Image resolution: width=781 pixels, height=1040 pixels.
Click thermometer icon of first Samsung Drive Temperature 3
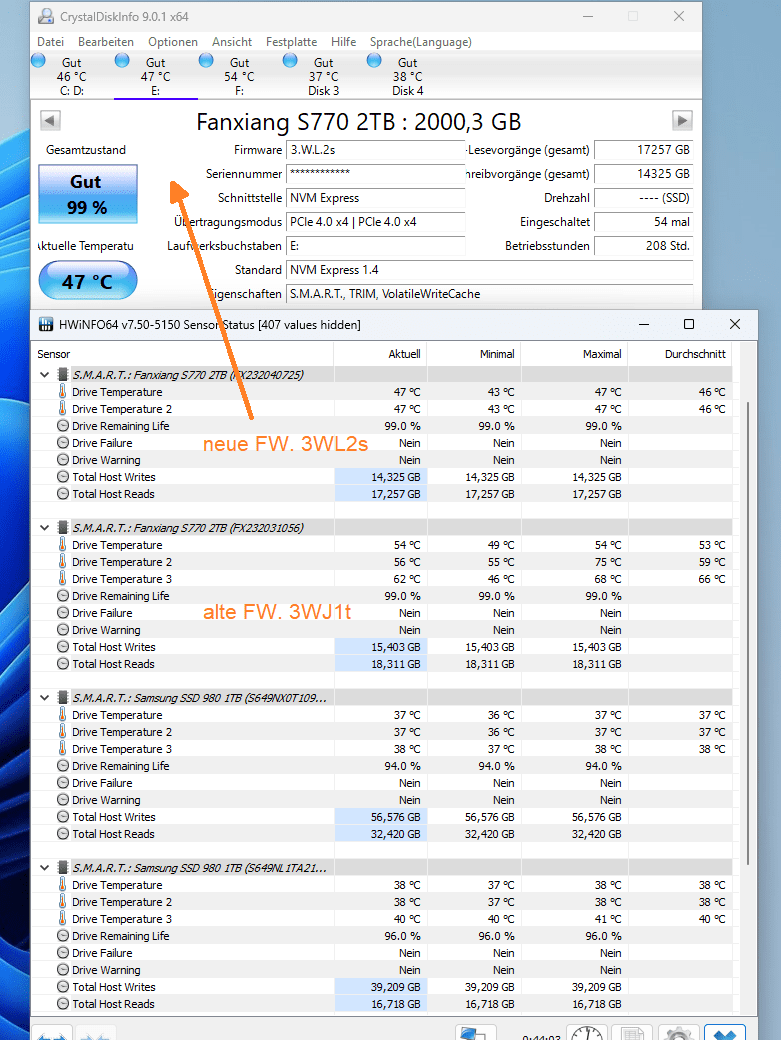62,749
